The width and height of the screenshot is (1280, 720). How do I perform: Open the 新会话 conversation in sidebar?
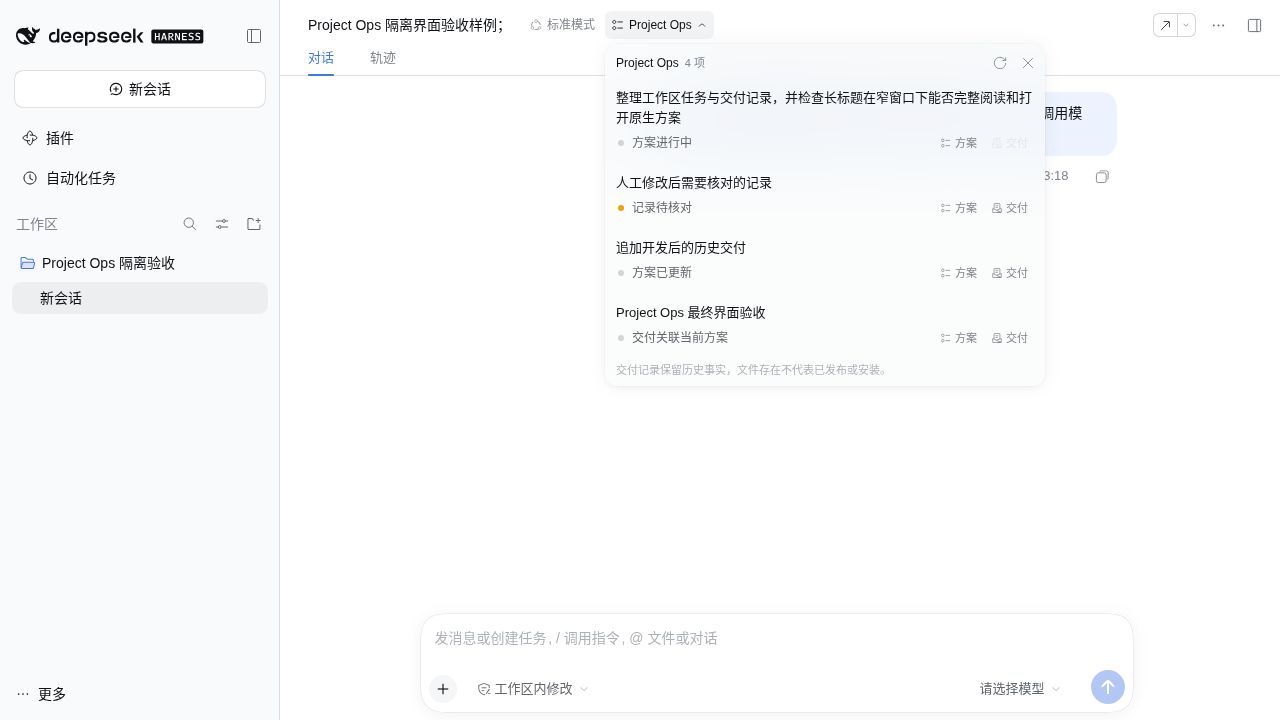(x=140, y=298)
